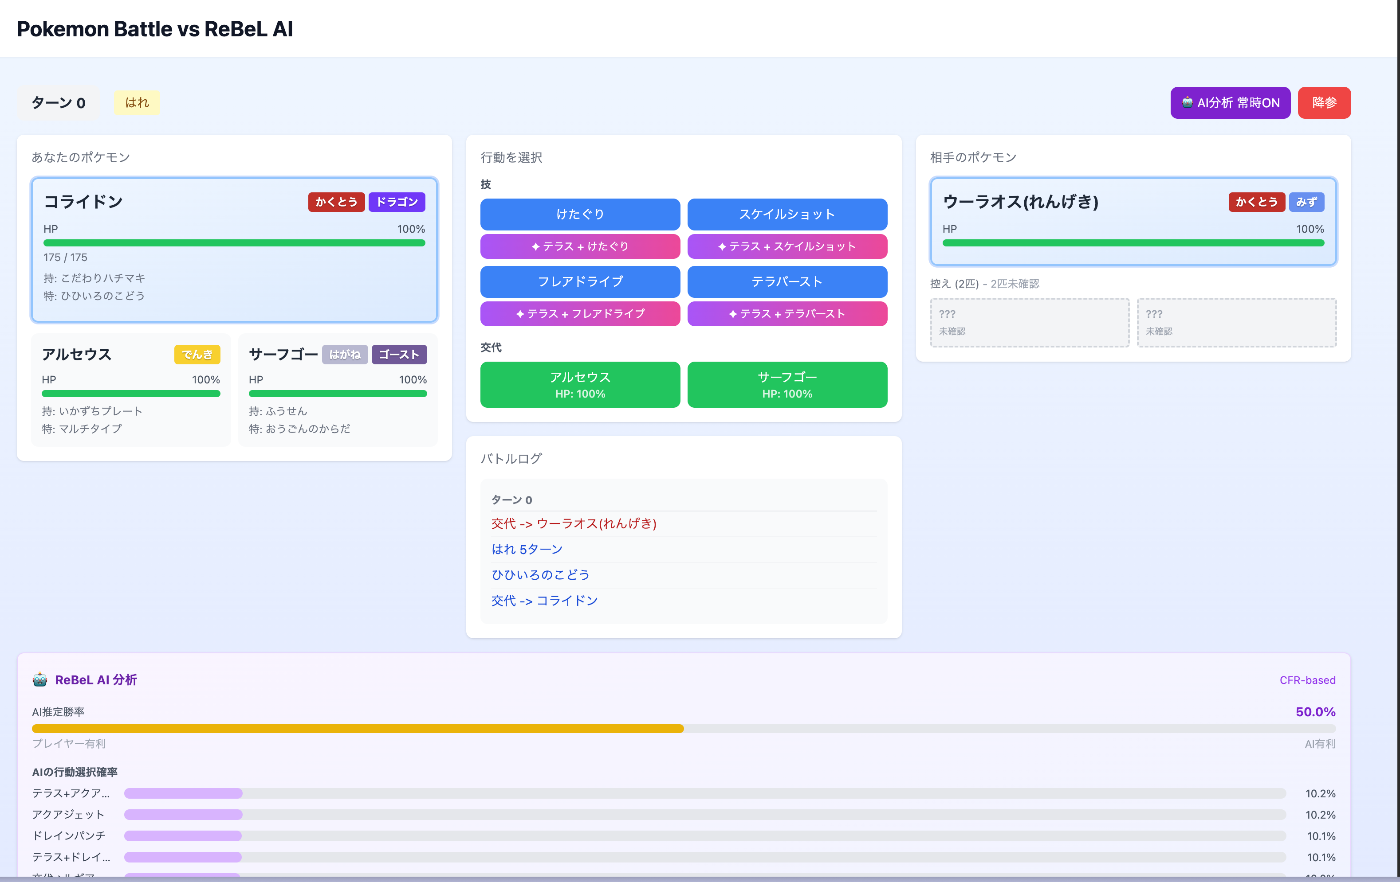The width and height of the screenshot is (1400, 882).
Task: Click the ドレインパンチ probability bar
Action: (705, 836)
